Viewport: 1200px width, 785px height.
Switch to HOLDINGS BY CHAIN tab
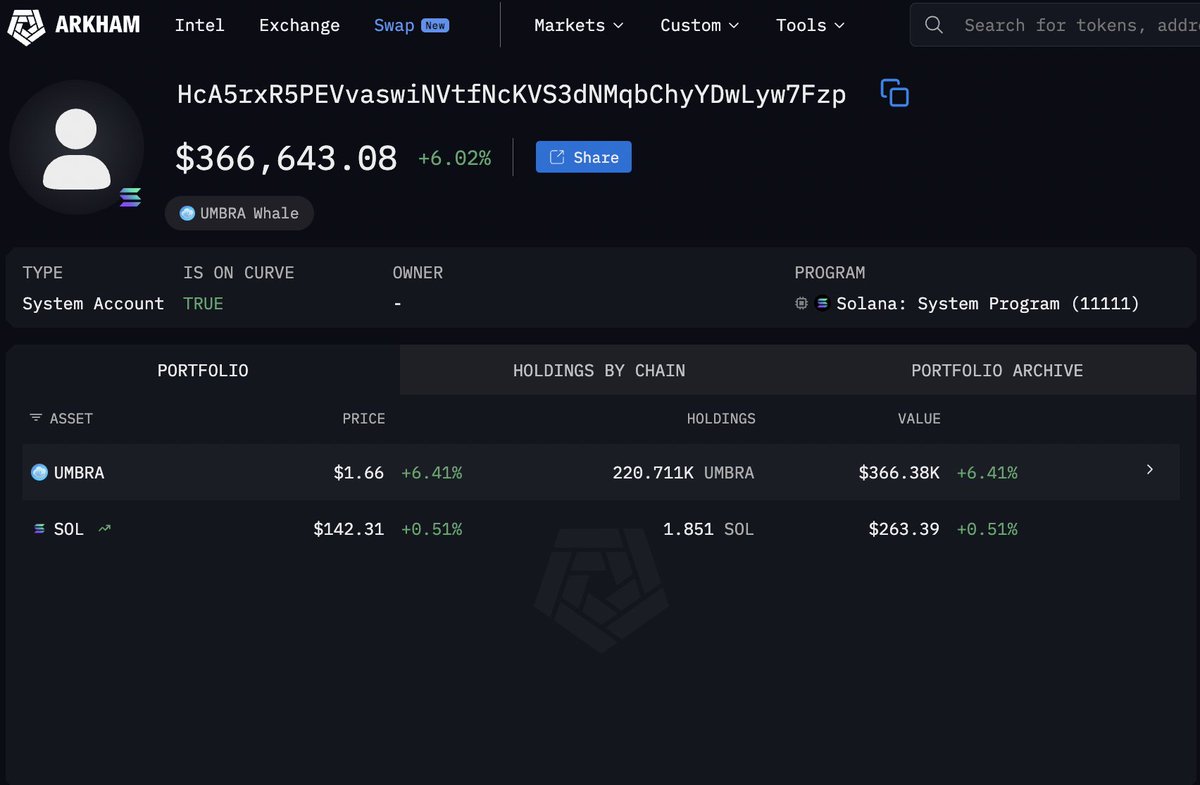tap(599, 370)
